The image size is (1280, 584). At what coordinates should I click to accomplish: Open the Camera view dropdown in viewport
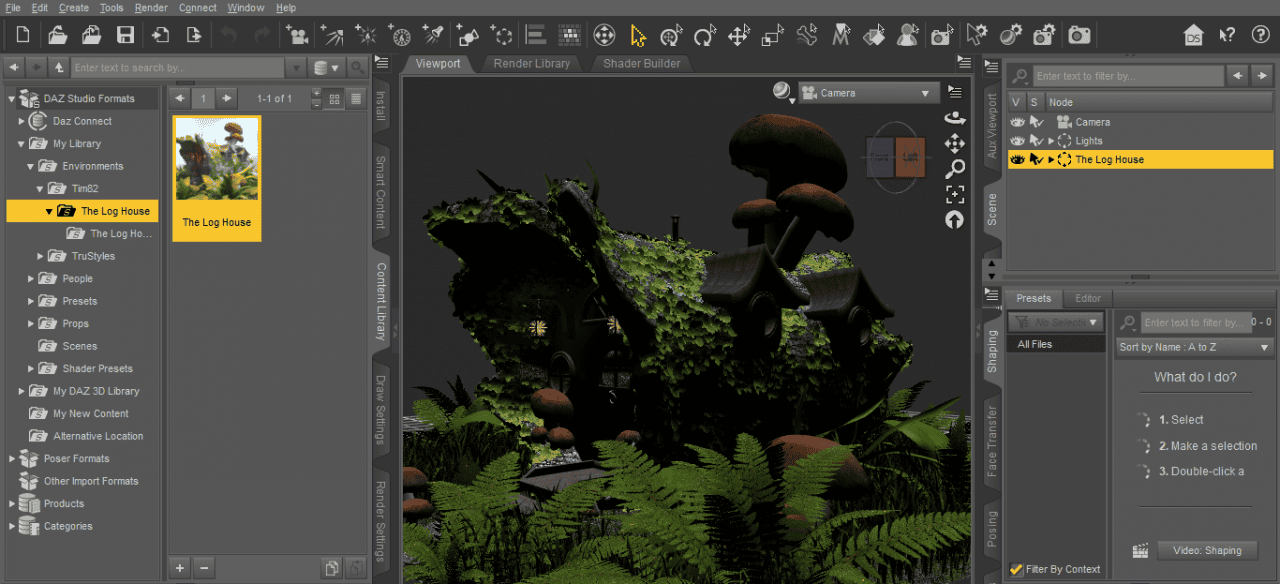pyautogui.click(x=867, y=92)
